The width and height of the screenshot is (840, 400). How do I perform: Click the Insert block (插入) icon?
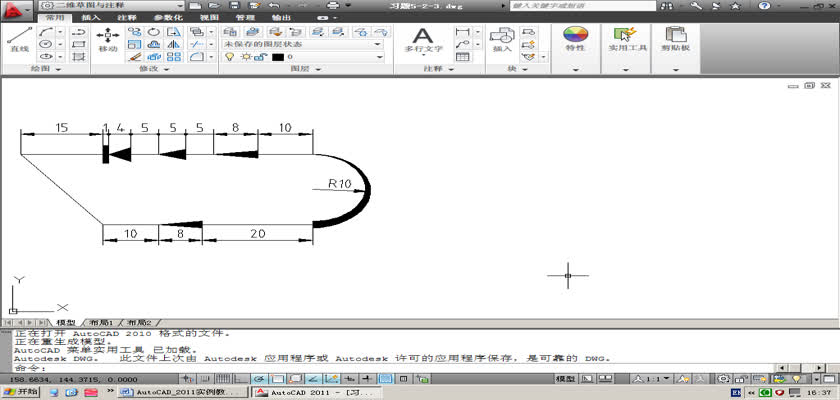coord(502,40)
